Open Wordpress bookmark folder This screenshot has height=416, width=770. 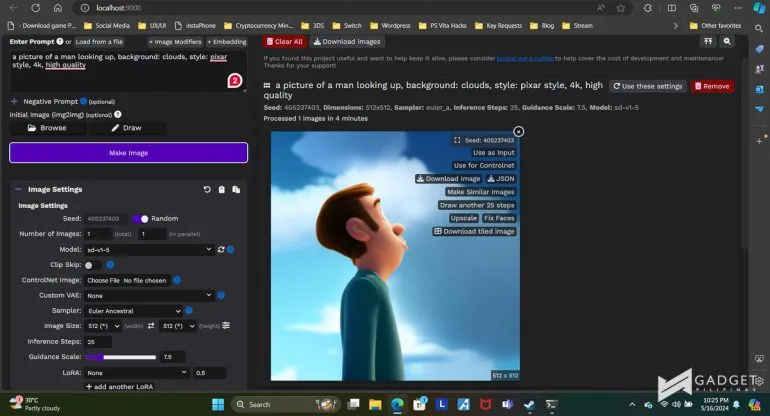pyautogui.click(x=390, y=26)
